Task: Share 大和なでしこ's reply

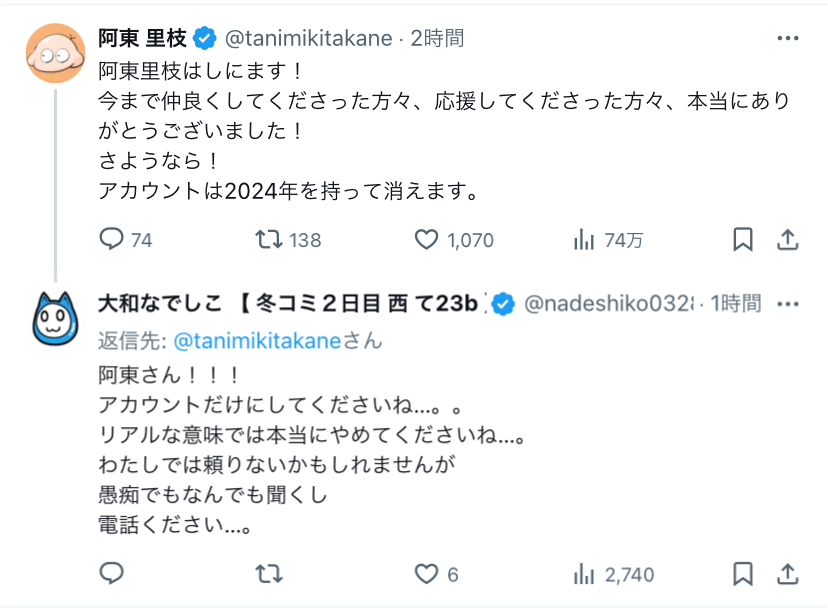Action: coord(788,574)
